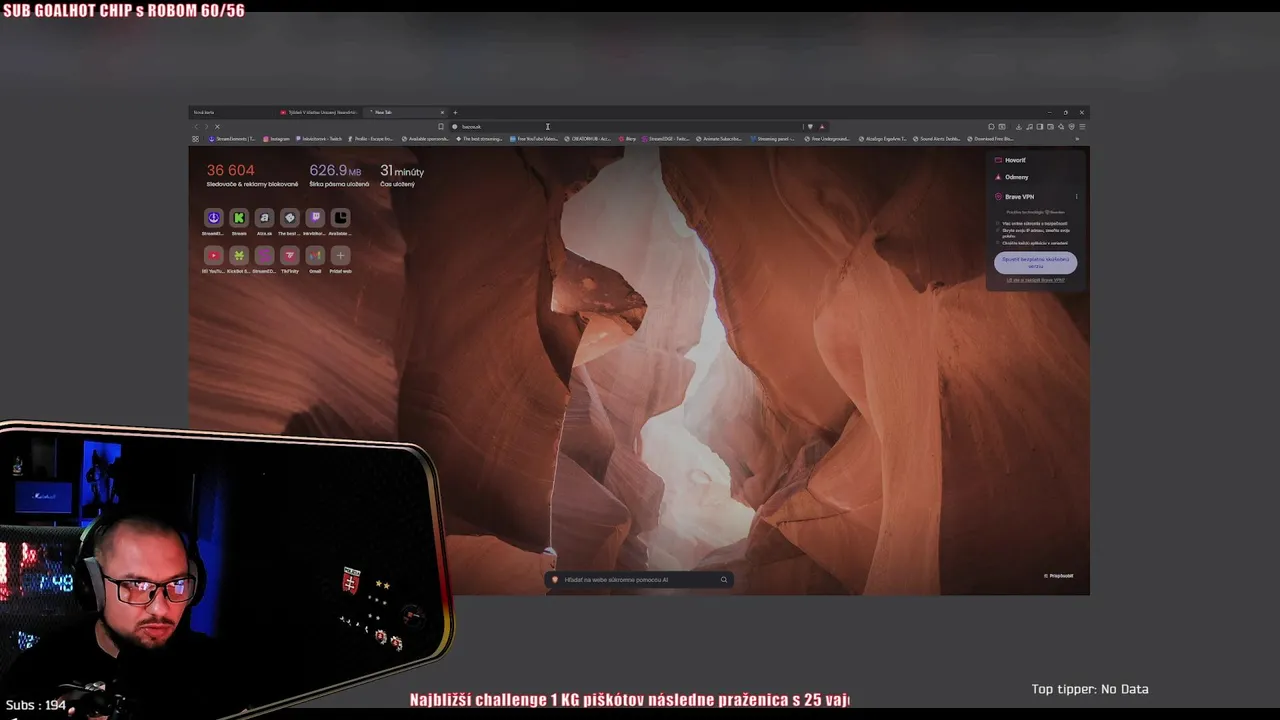The width and height of the screenshot is (1280, 720).
Task: Open the 'Animate Subscribe...' bookmark
Action: click(719, 139)
